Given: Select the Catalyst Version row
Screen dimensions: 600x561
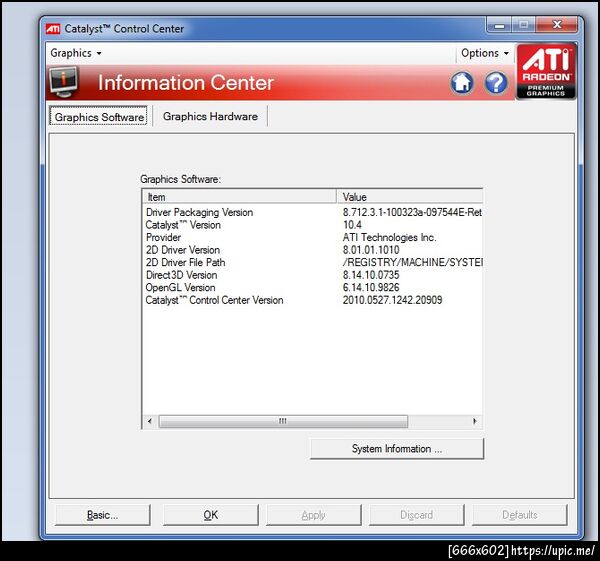Looking at the screenshot, I should tap(312, 225).
